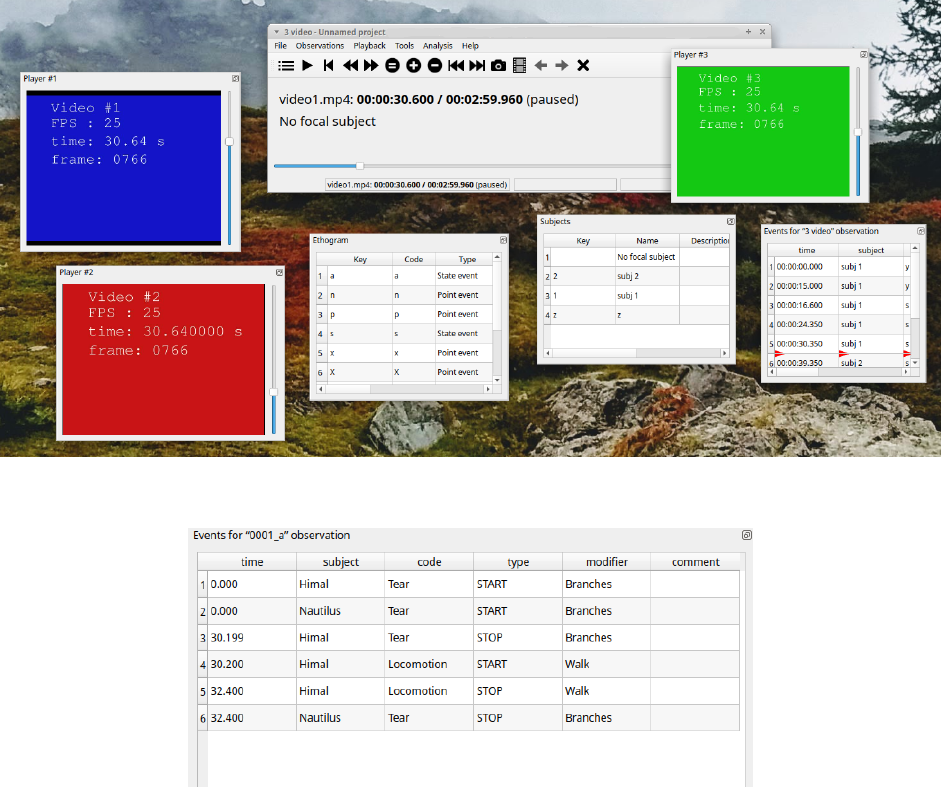Float the Ethogram panel
The width and height of the screenshot is (941, 787).
tap(503, 240)
